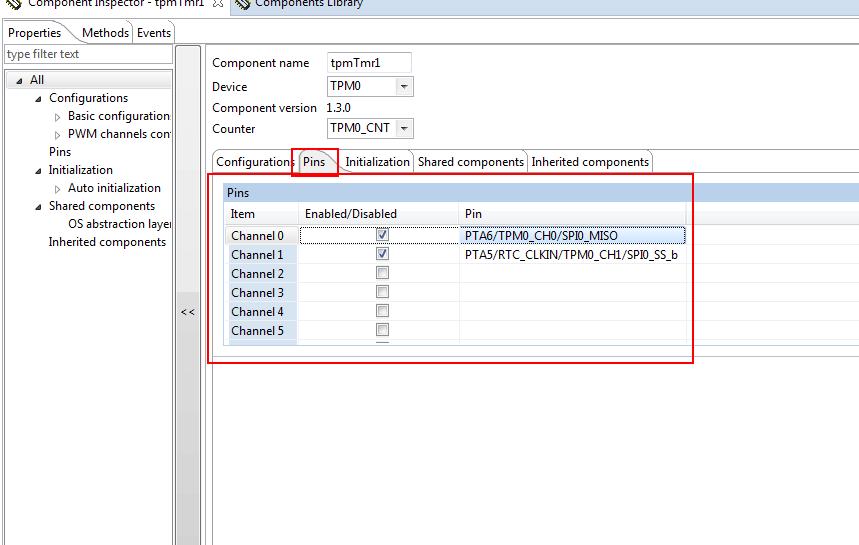This screenshot has width=859, height=545.
Task: Disable the Channel 0 checkbox
Action: [x=382, y=235]
